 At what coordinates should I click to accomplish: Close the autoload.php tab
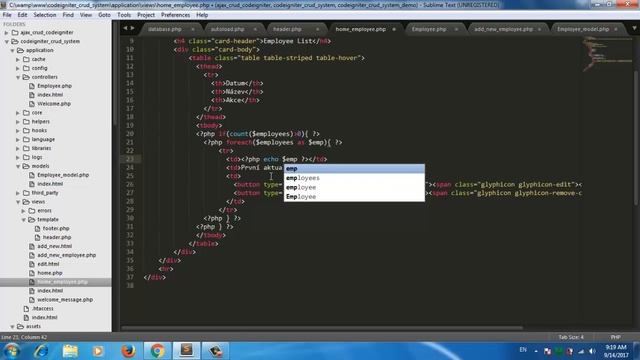[x=255, y=29]
